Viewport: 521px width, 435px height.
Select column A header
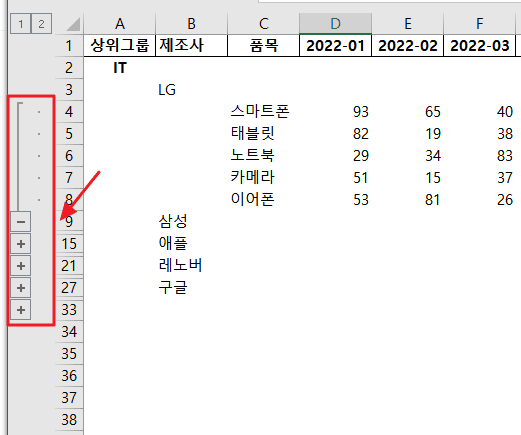click(x=120, y=24)
